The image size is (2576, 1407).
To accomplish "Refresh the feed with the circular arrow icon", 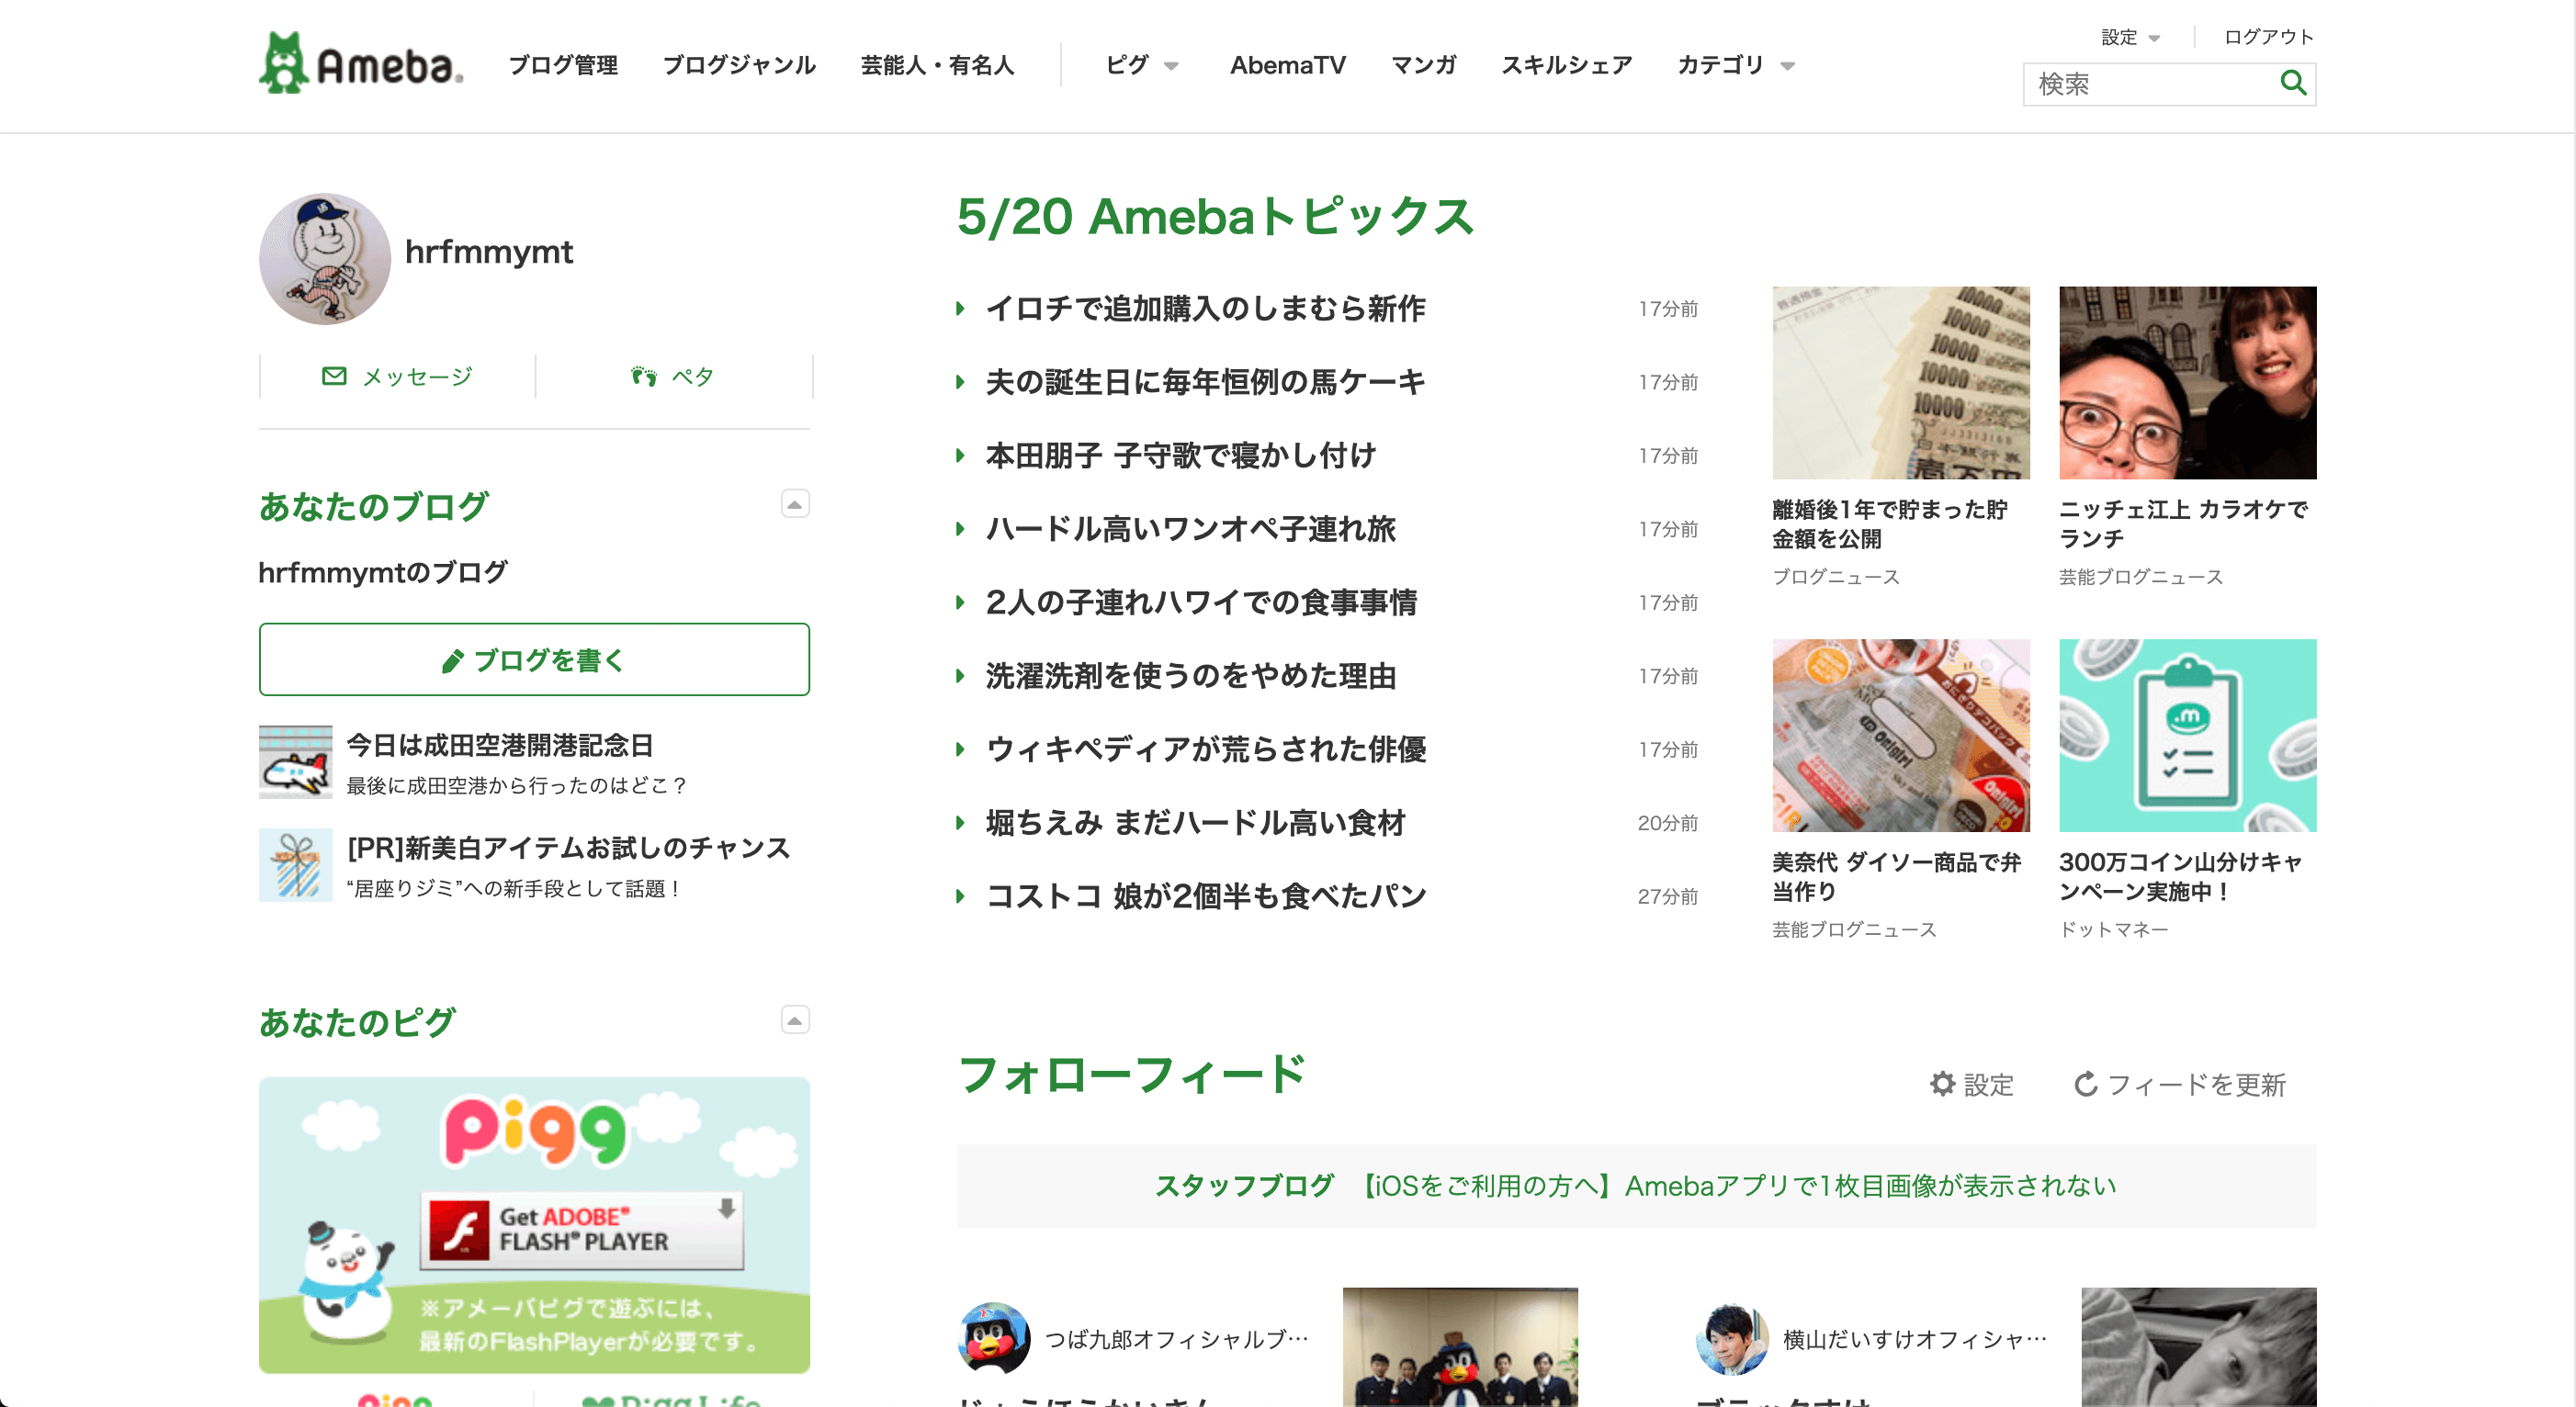I will [x=2087, y=1084].
